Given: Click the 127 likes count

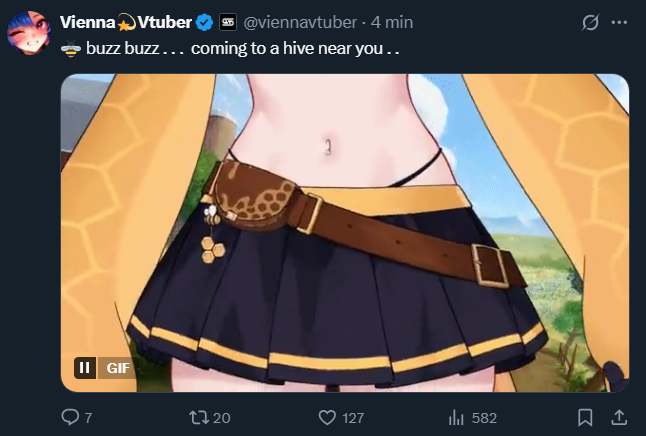Looking at the screenshot, I should coord(353,418).
